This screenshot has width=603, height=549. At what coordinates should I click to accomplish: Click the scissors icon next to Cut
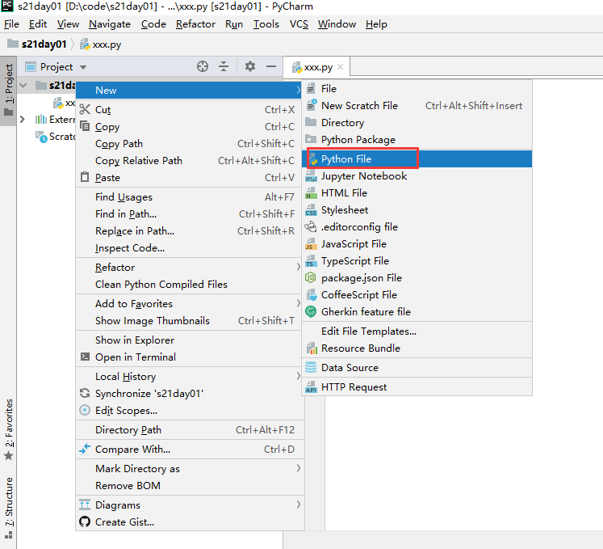tap(85, 110)
